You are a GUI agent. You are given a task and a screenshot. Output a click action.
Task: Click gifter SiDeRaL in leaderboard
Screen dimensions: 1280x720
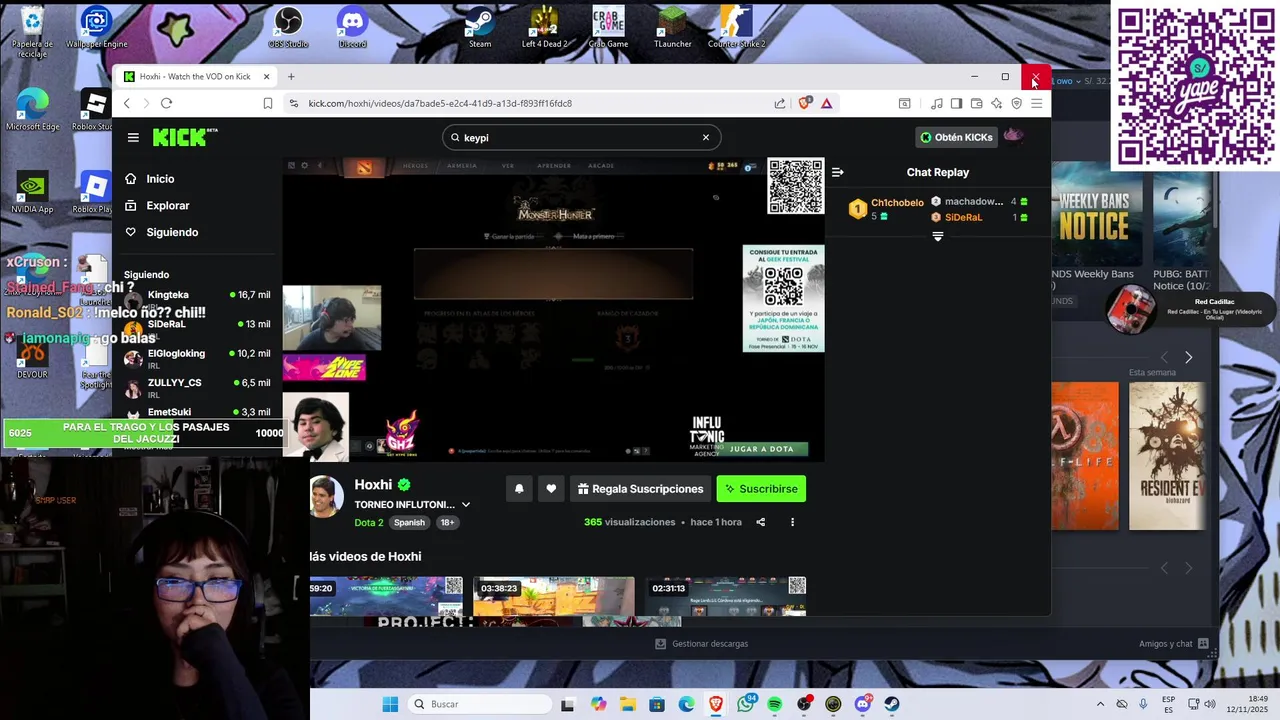click(x=964, y=217)
